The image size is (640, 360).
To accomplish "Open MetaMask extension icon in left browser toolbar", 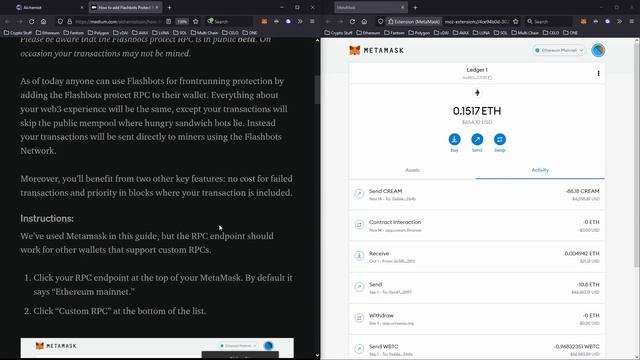I will [x=264, y=21].
